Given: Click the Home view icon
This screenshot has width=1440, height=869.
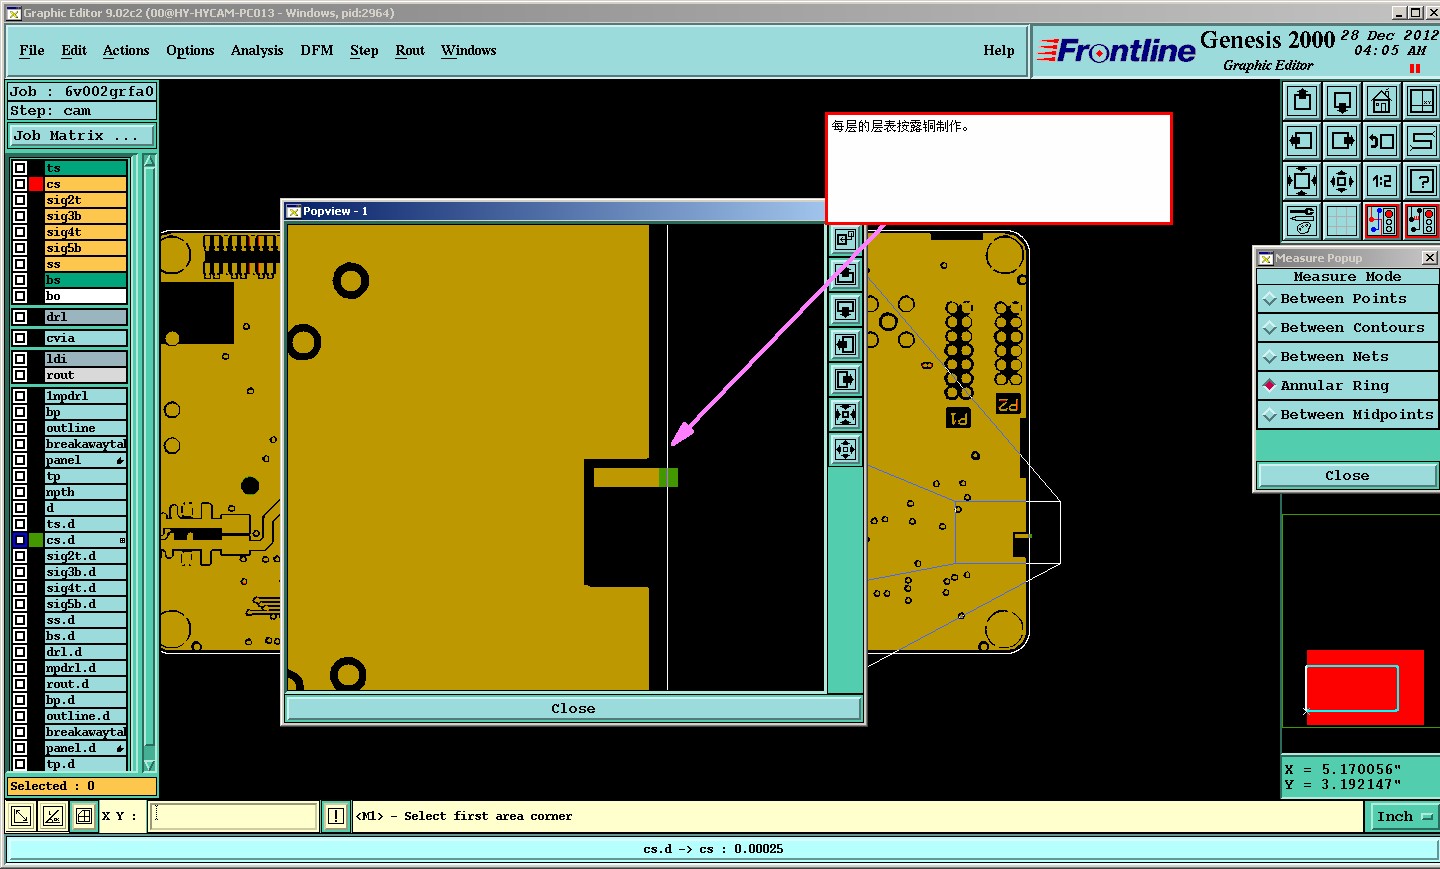Looking at the screenshot, I should click(1382, 101).
